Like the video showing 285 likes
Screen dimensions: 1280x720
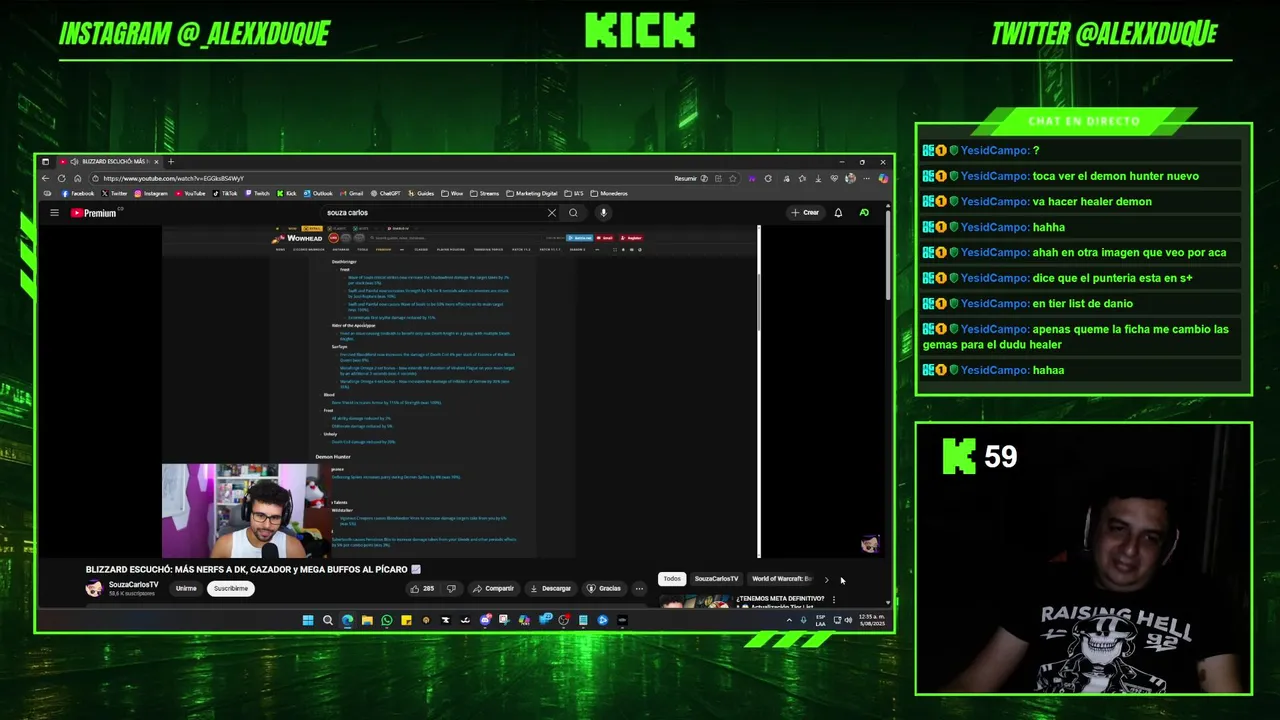[x=421, y=588]
